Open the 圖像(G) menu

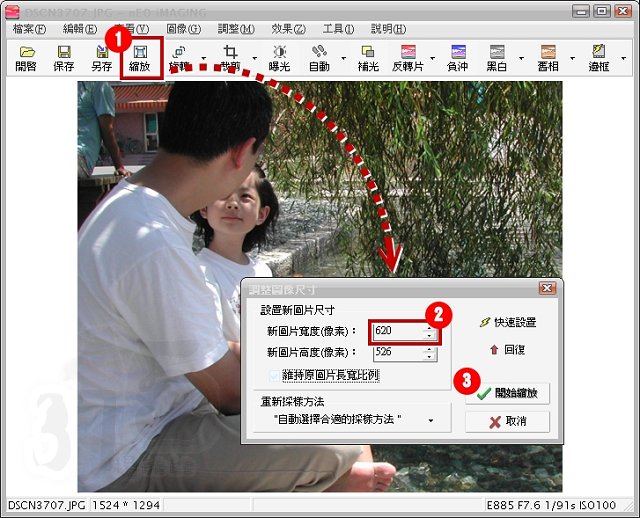pos(184,29)
